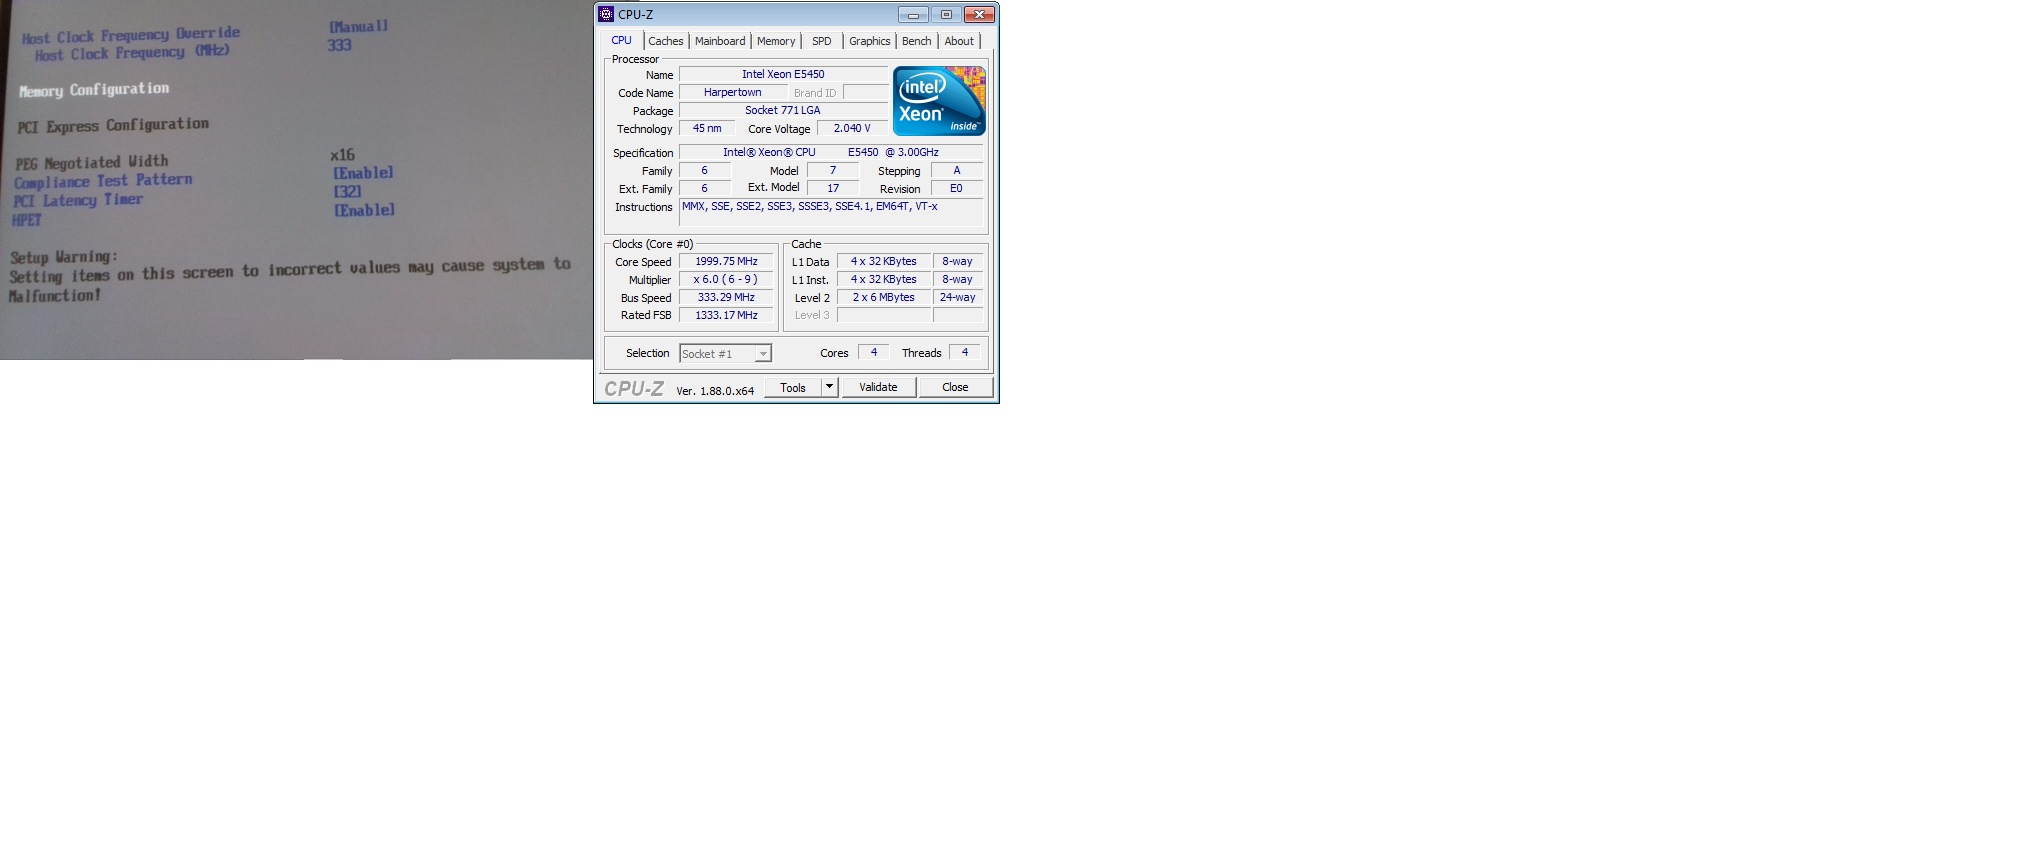Switch to the Graphics tab
Viewport: 2036px width, 866px height.
click(869, 41)
